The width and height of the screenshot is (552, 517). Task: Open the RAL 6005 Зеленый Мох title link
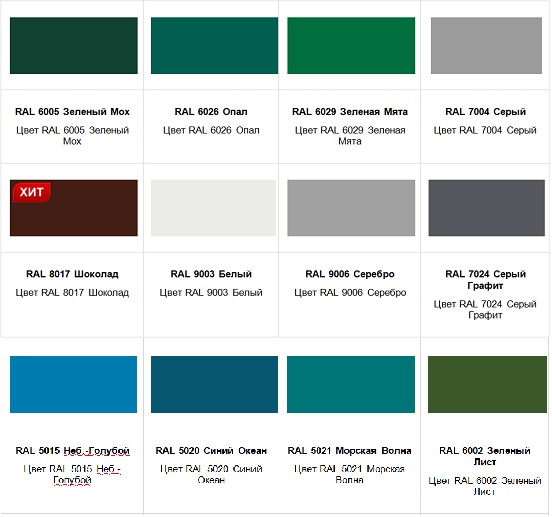click(73, 112)
